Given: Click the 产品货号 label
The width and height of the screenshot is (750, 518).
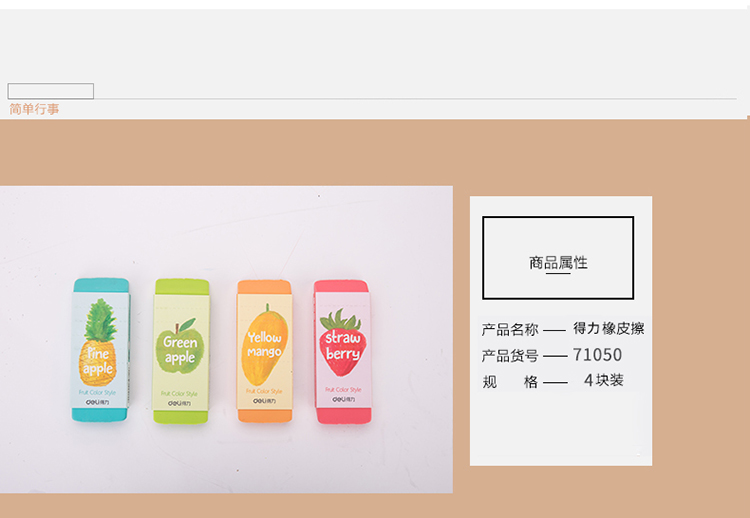Looking at the screenshot, I should pos(510,356).
